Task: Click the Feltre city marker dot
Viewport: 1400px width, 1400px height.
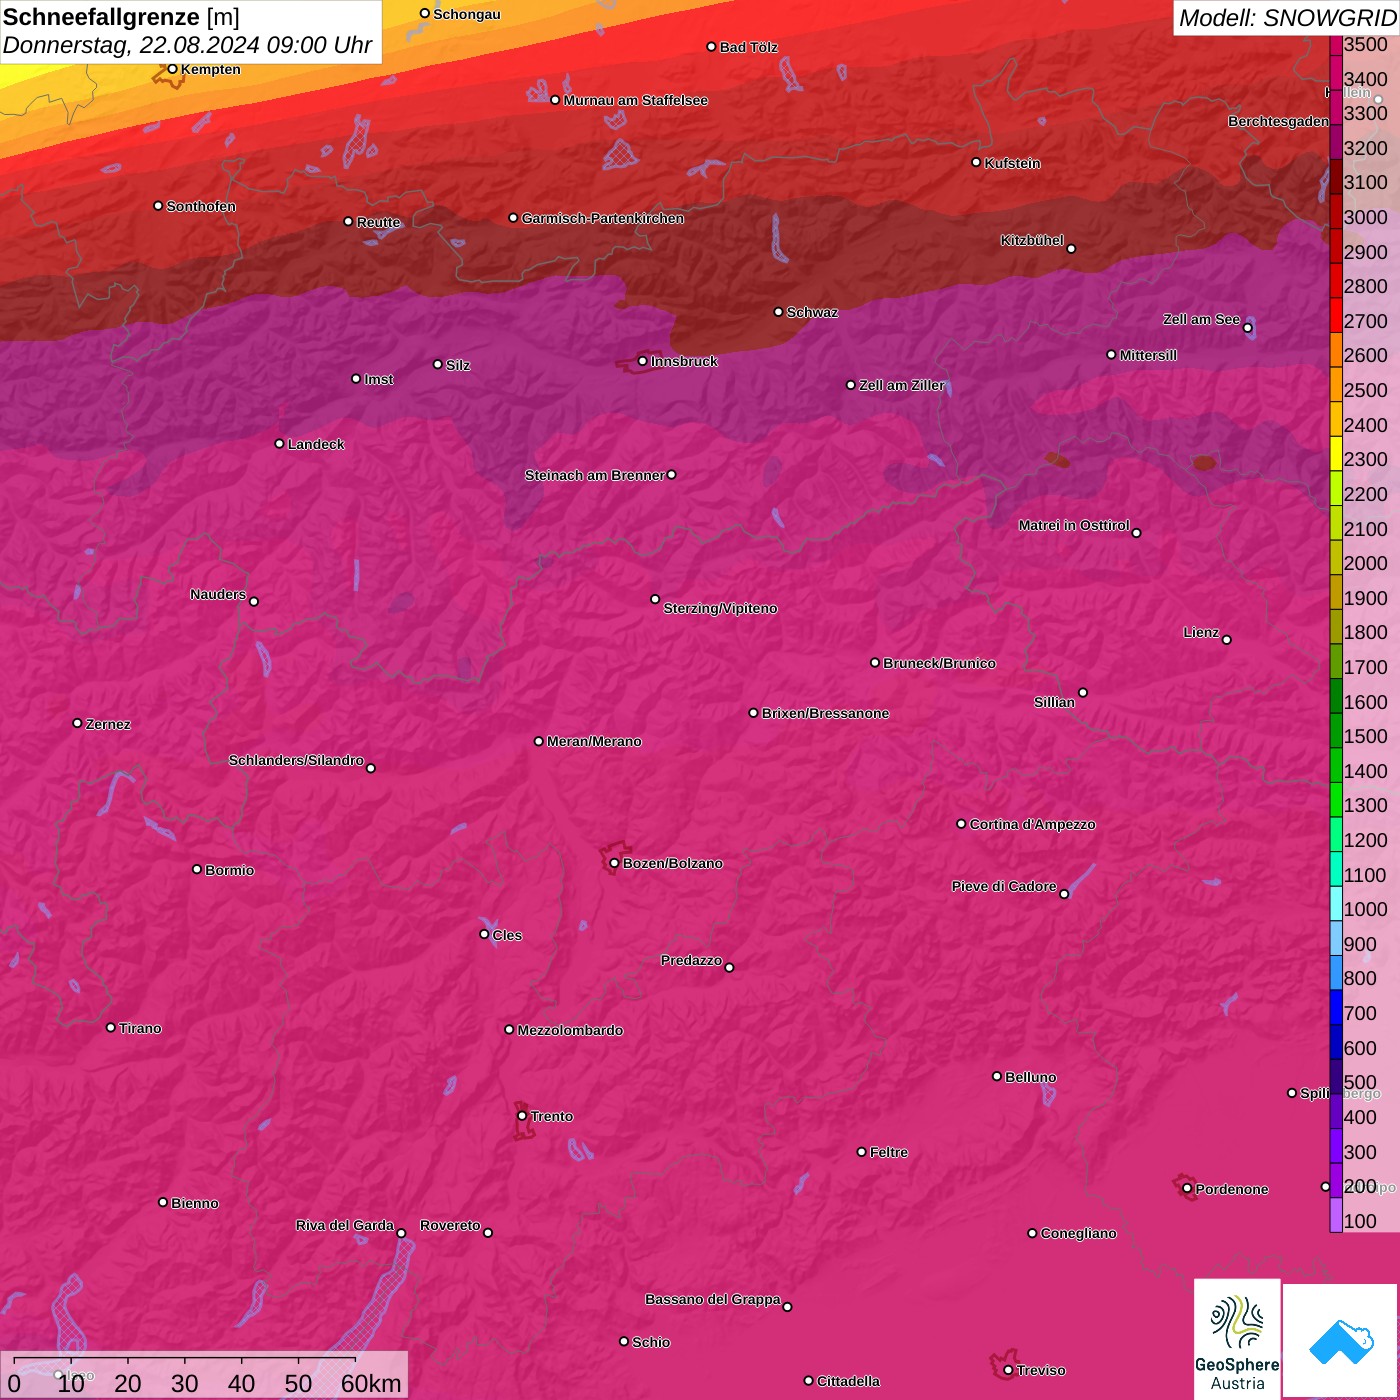Action: pos(861,1152)
